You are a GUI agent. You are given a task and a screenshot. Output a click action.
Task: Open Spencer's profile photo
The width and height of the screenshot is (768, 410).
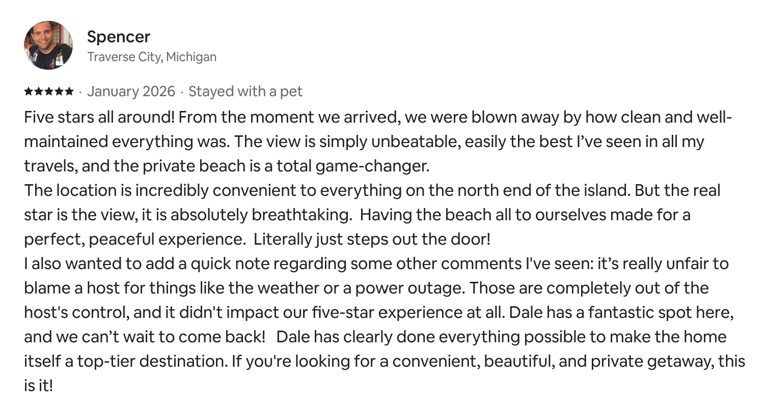tap(48, 45)
